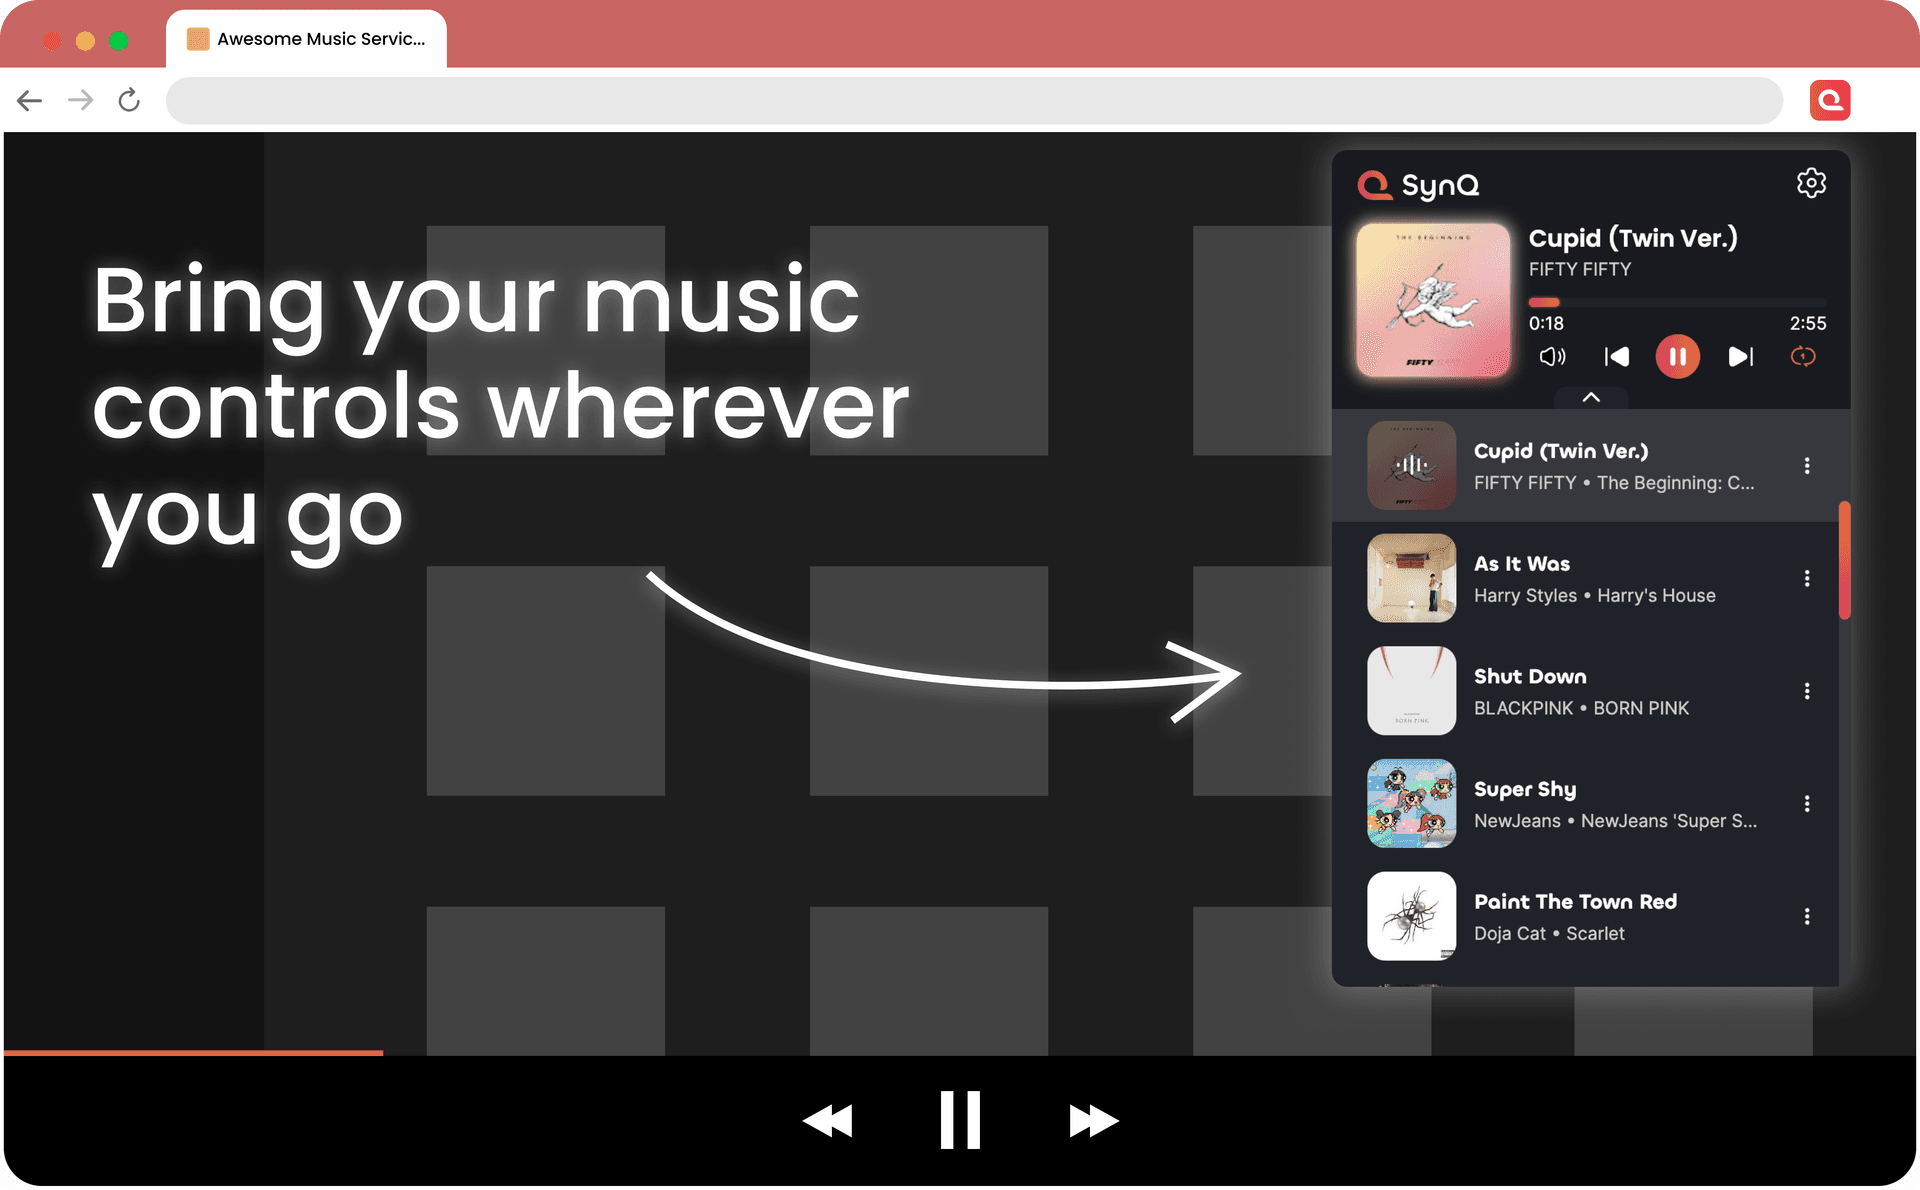Toggle volume in SynQ player
Screen dimensions: 1920x1190
pos(1552,357)
